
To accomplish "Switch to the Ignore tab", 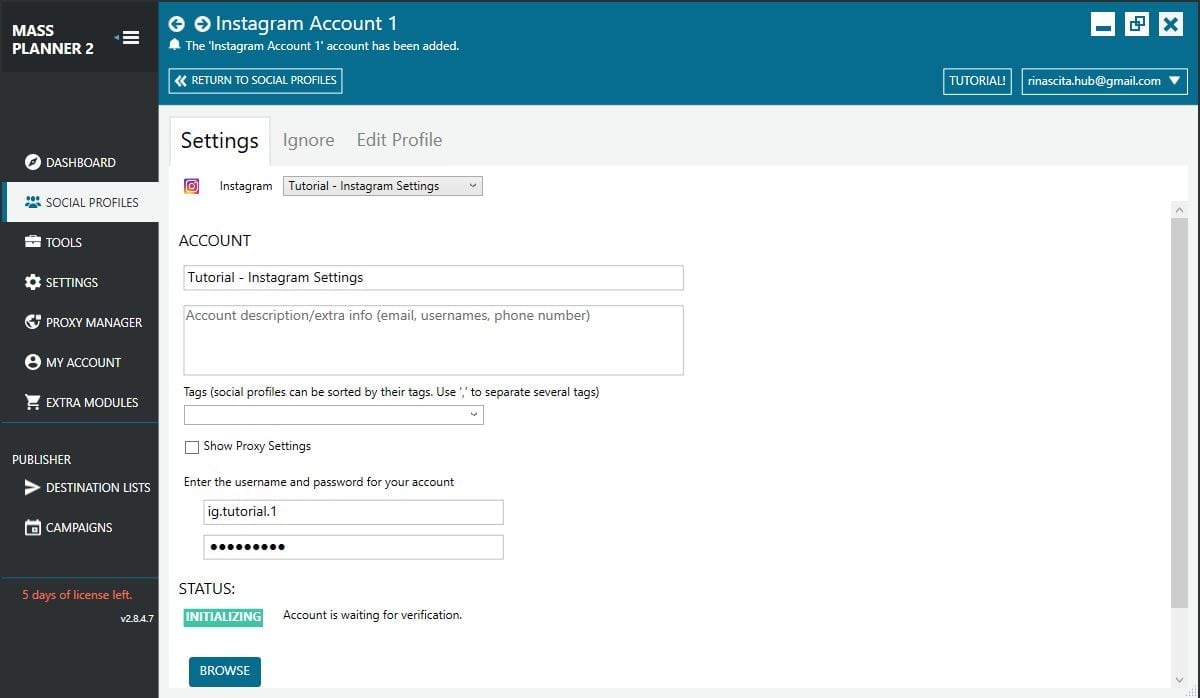I will tap(308, 140).
